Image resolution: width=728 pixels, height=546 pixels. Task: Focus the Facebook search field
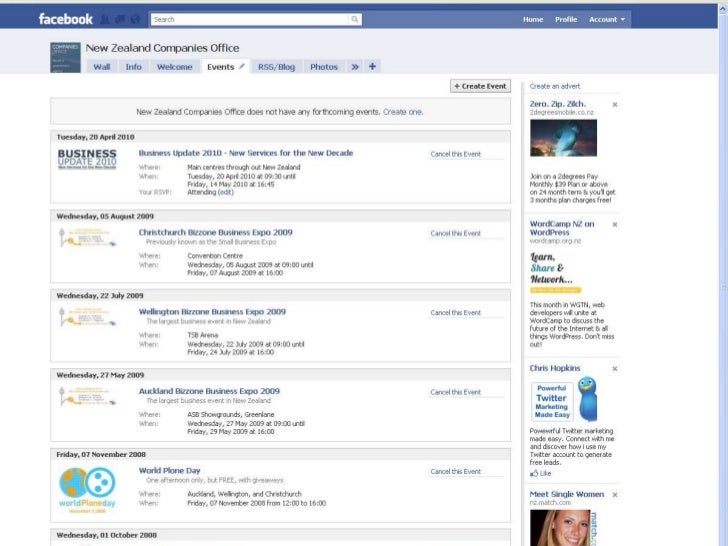pos(250,19)
